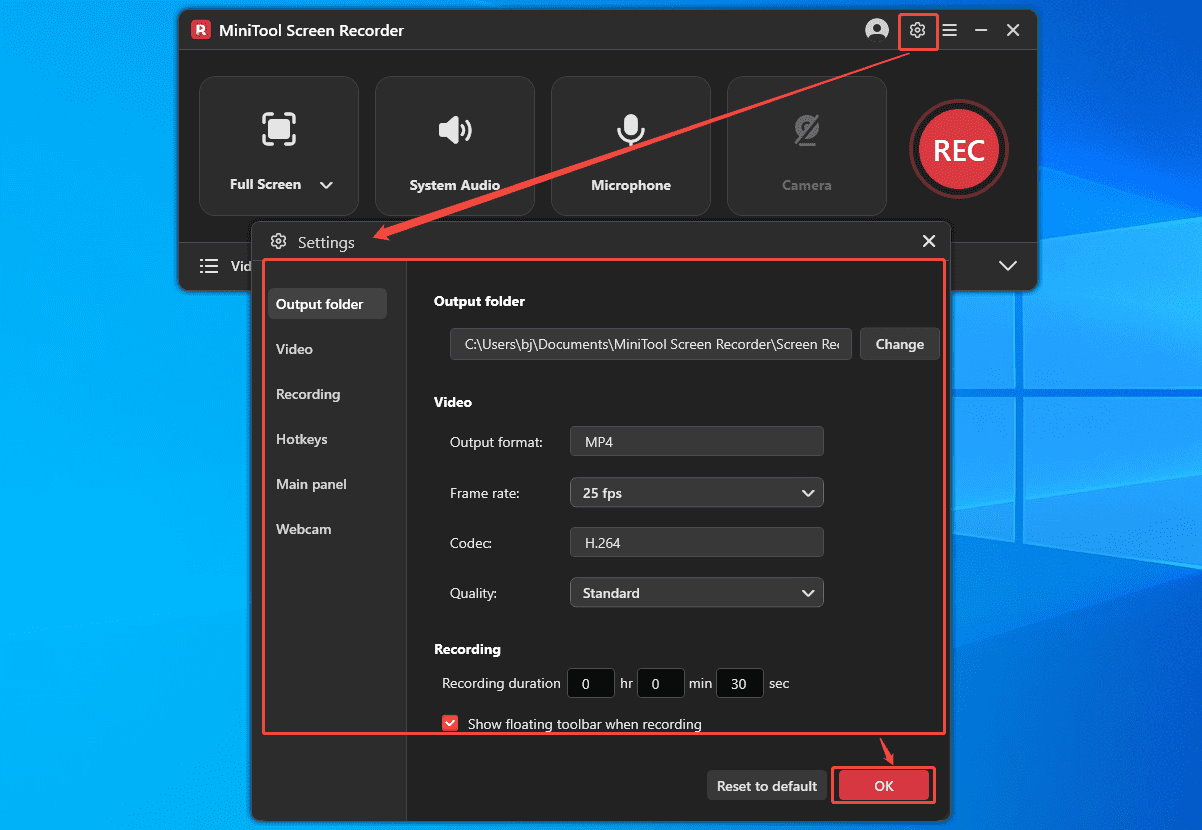
Task: Click Reset to default button
Action: 767,786
